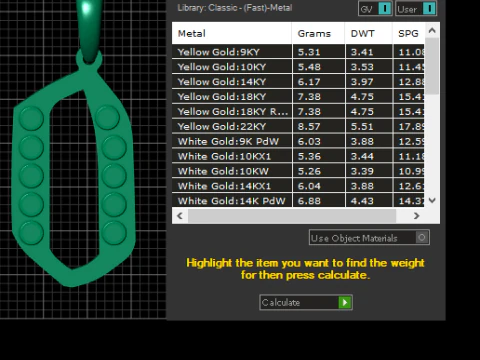Sort by the SPG column header
The image size is (480, 360).
409,33
